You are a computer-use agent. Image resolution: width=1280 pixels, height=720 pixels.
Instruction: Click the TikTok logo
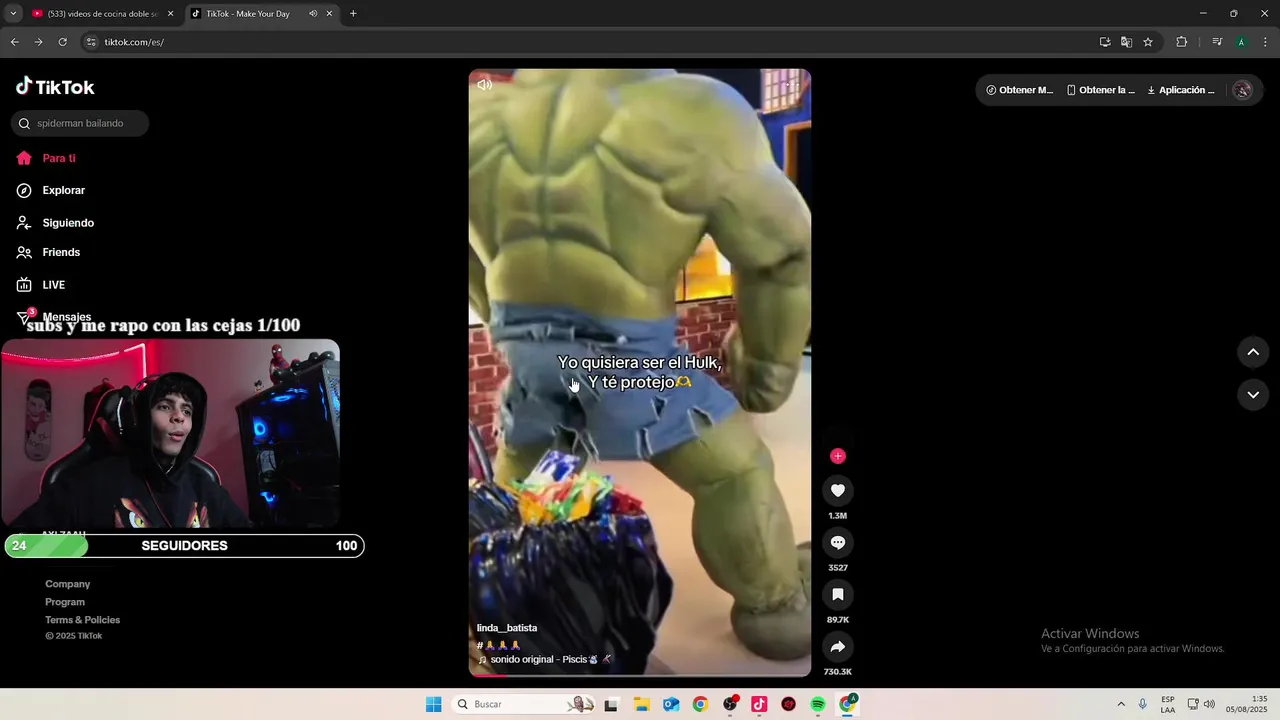point(55,87)
